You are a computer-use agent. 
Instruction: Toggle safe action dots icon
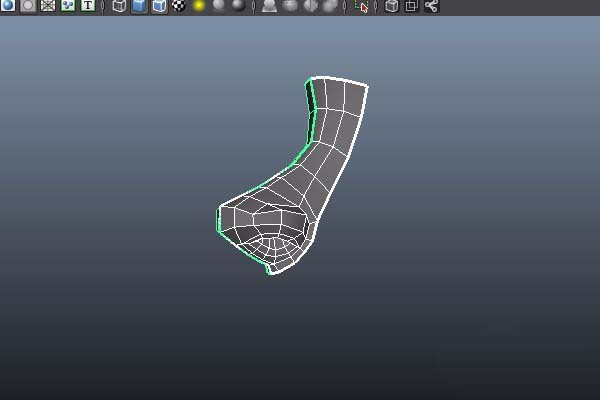pyautogui.click(x=68, y=5)
